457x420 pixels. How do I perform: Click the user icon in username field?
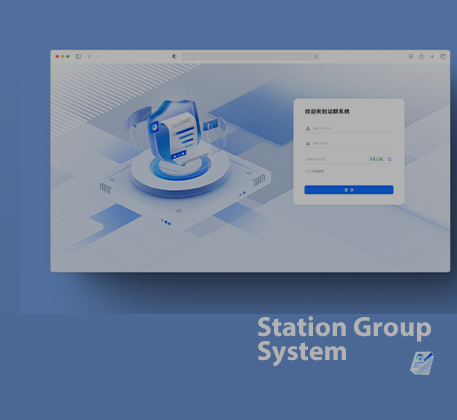[308, 128]
